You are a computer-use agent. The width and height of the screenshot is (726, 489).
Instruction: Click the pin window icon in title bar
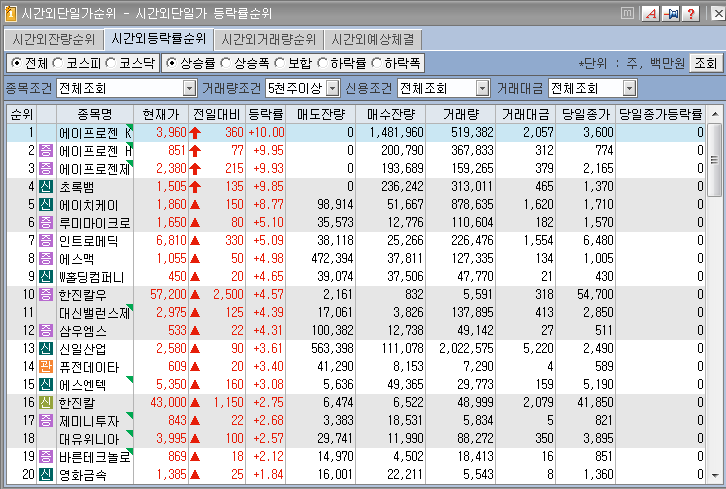pos(670,13)
